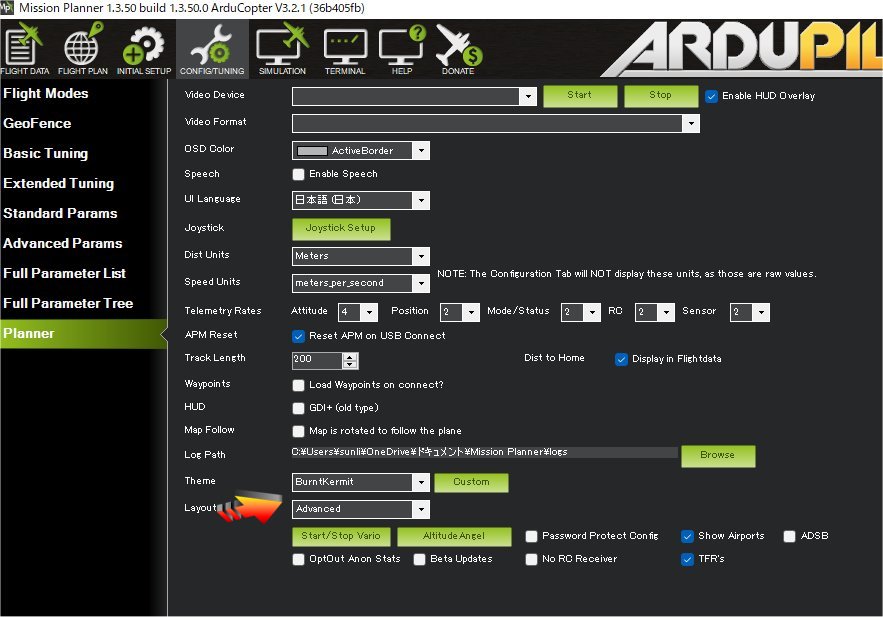
Task: Open the UI Language dropdown
Action: coord(421,200)
